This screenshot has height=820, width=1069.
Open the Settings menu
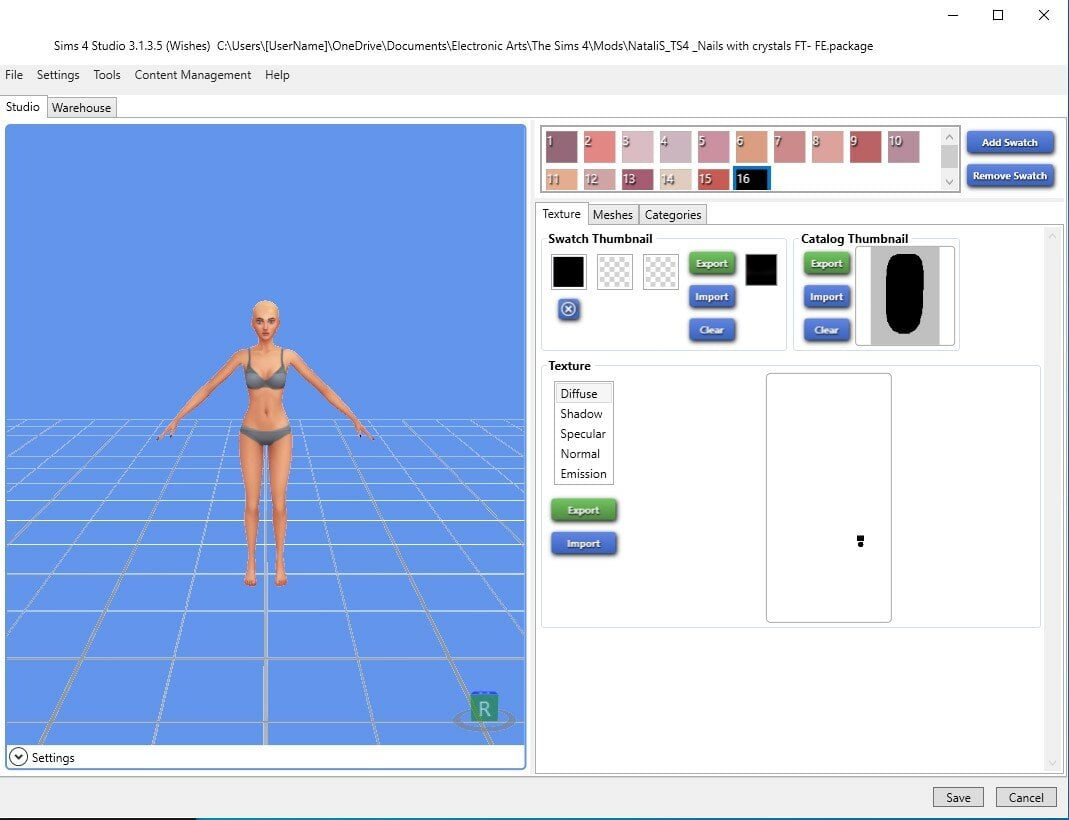tap(58, 75)
